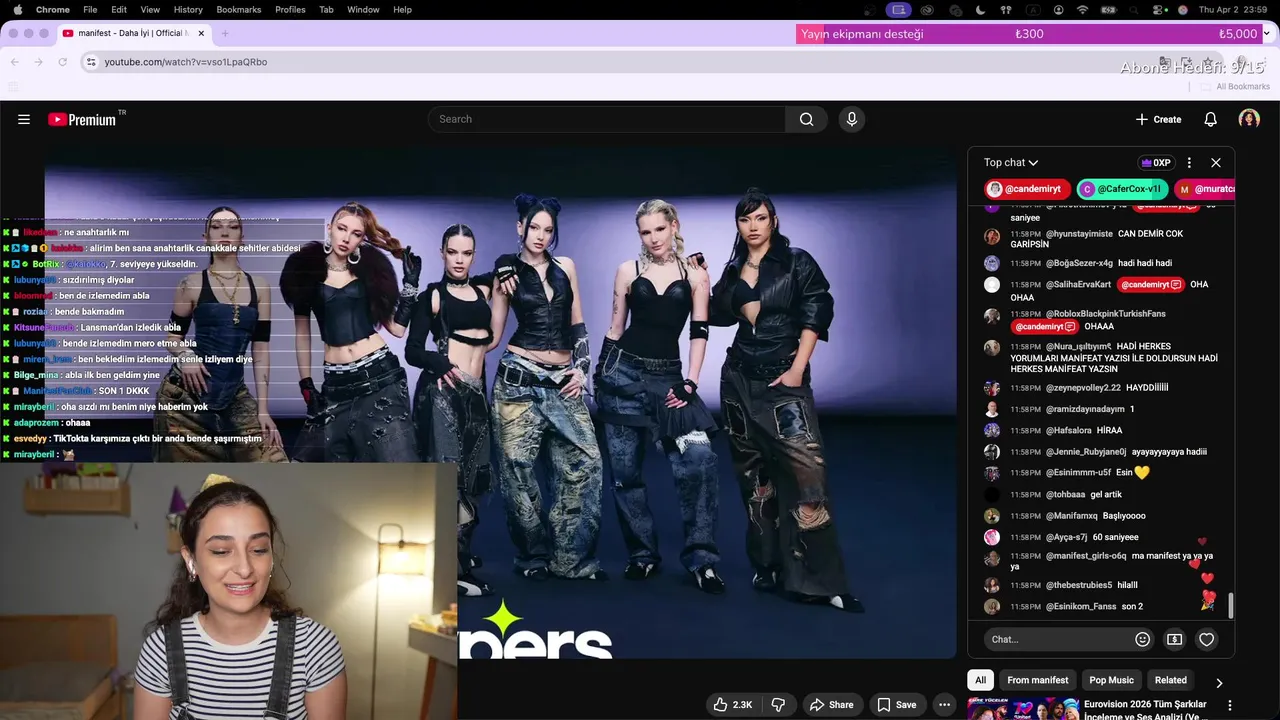
Task: Open the account avatar menu
Action: coord(1249,119)
